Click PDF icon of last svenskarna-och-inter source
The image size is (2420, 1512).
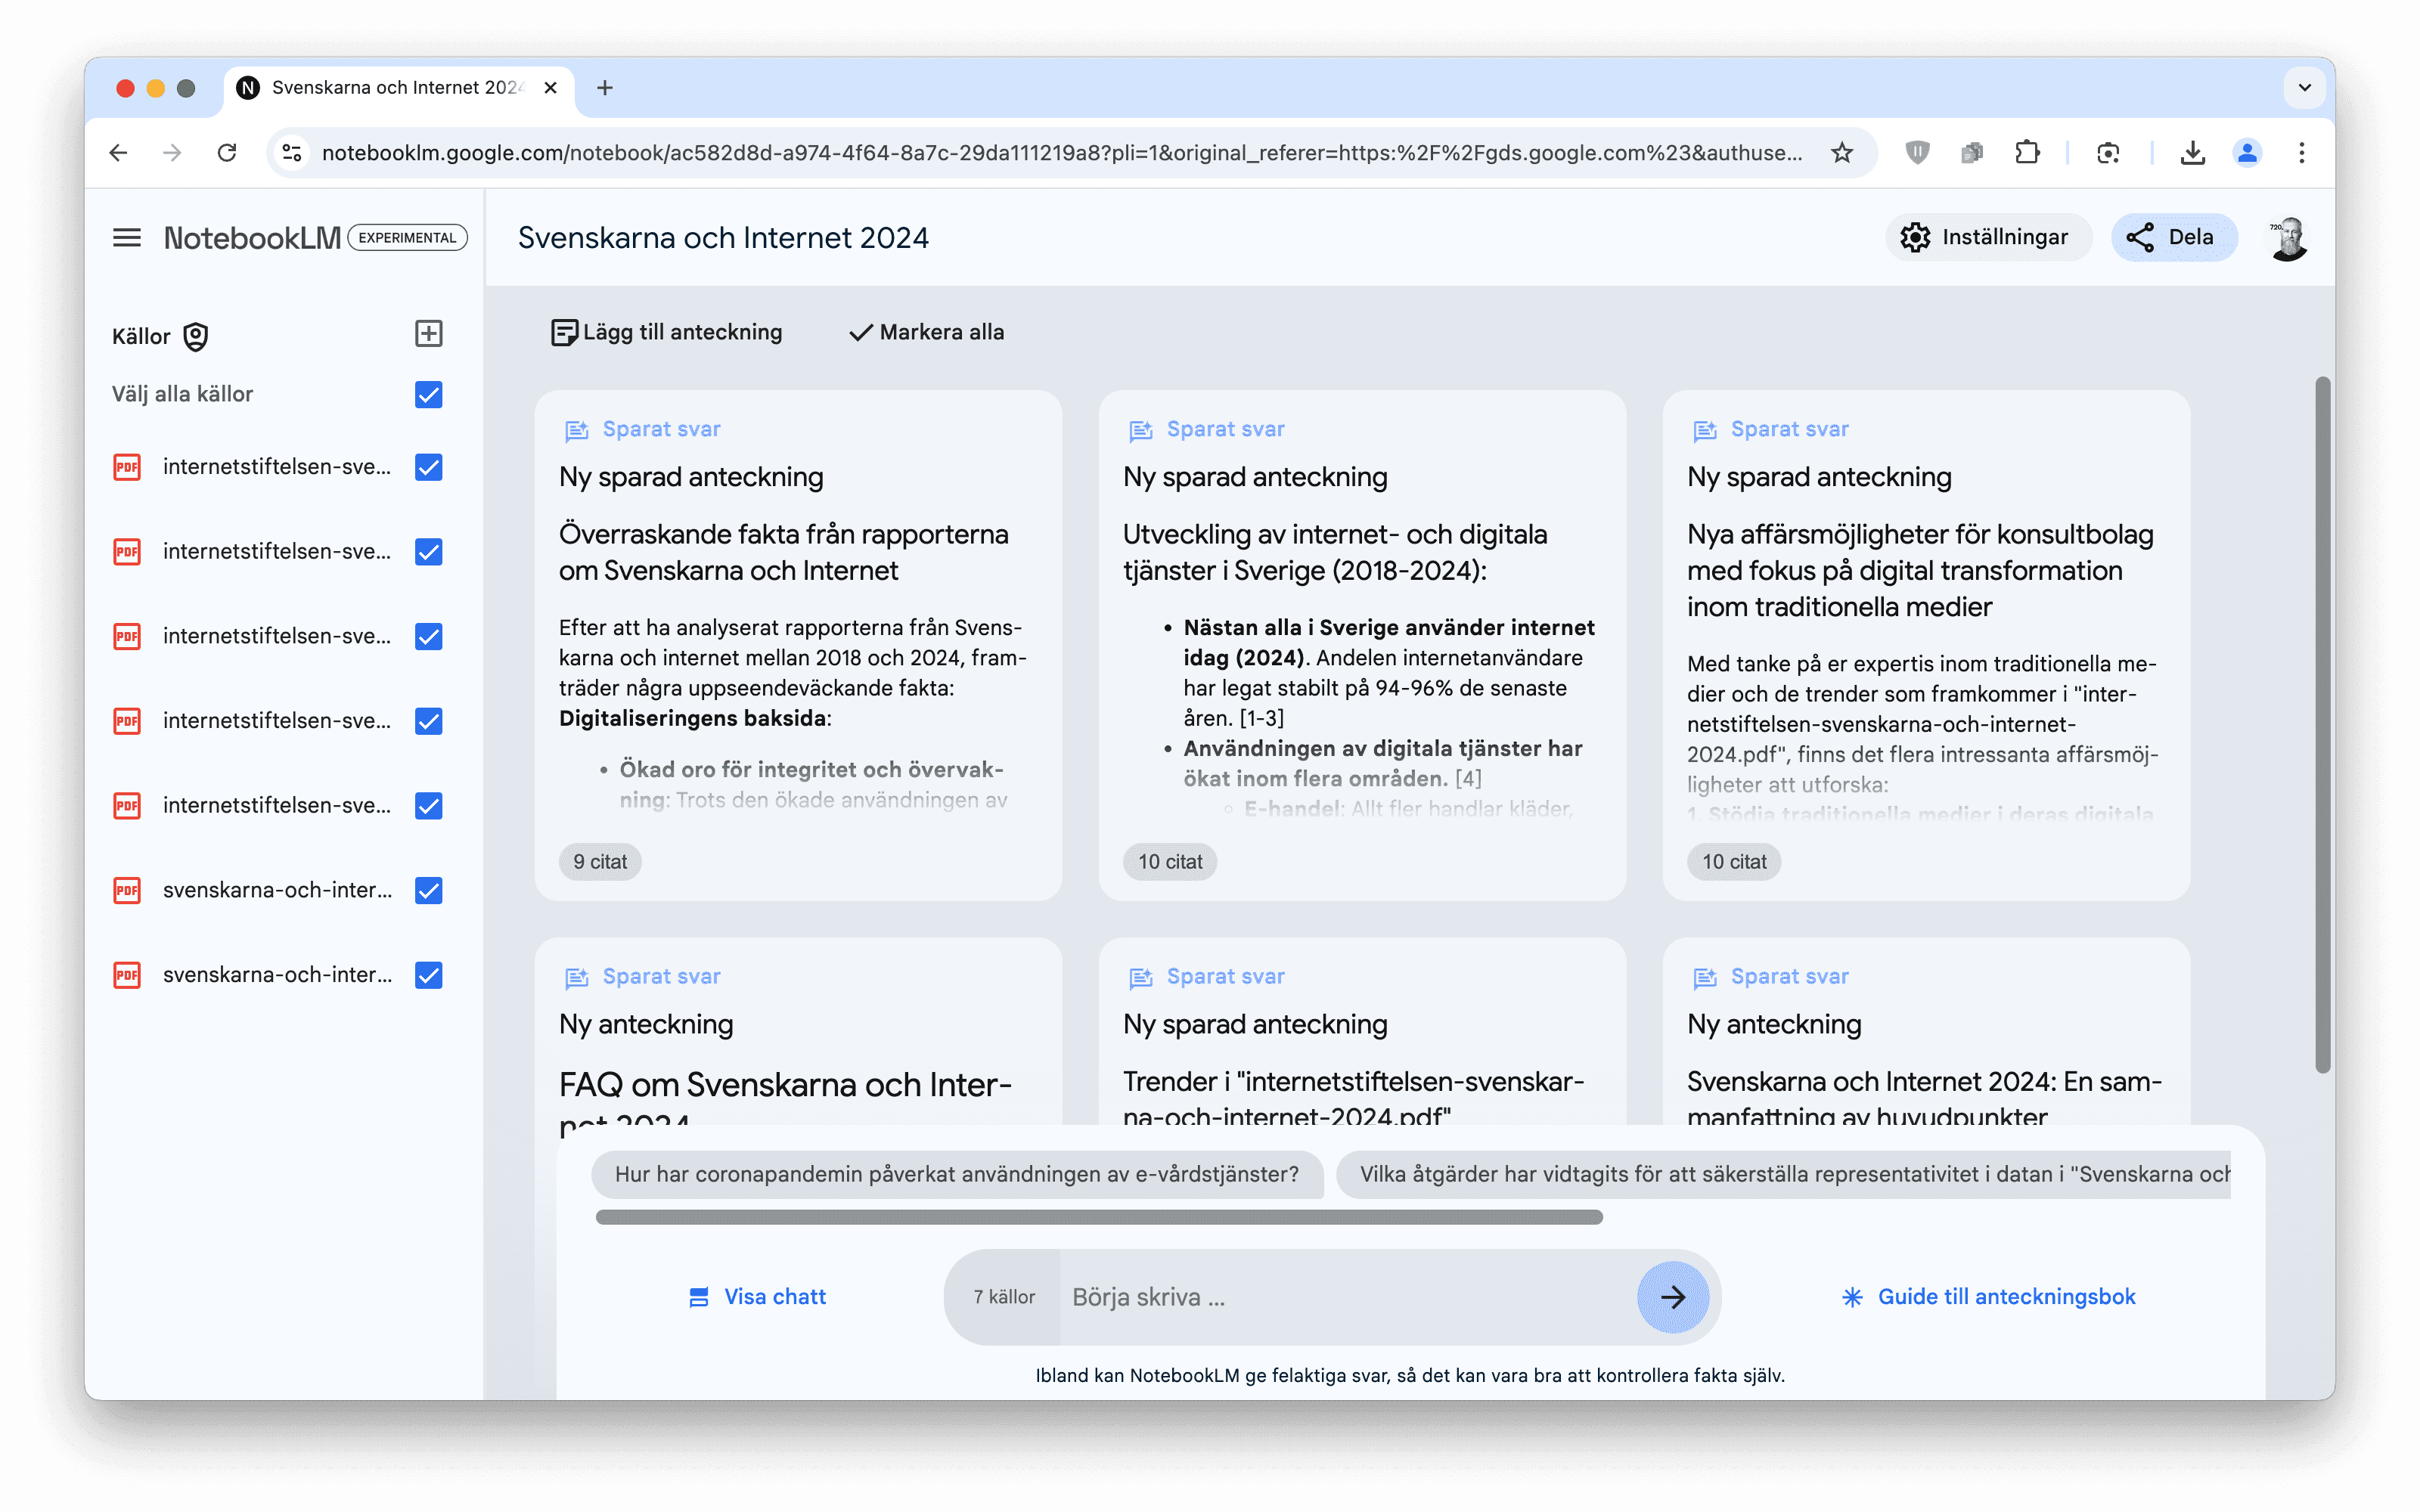click(x=127, y=975)
